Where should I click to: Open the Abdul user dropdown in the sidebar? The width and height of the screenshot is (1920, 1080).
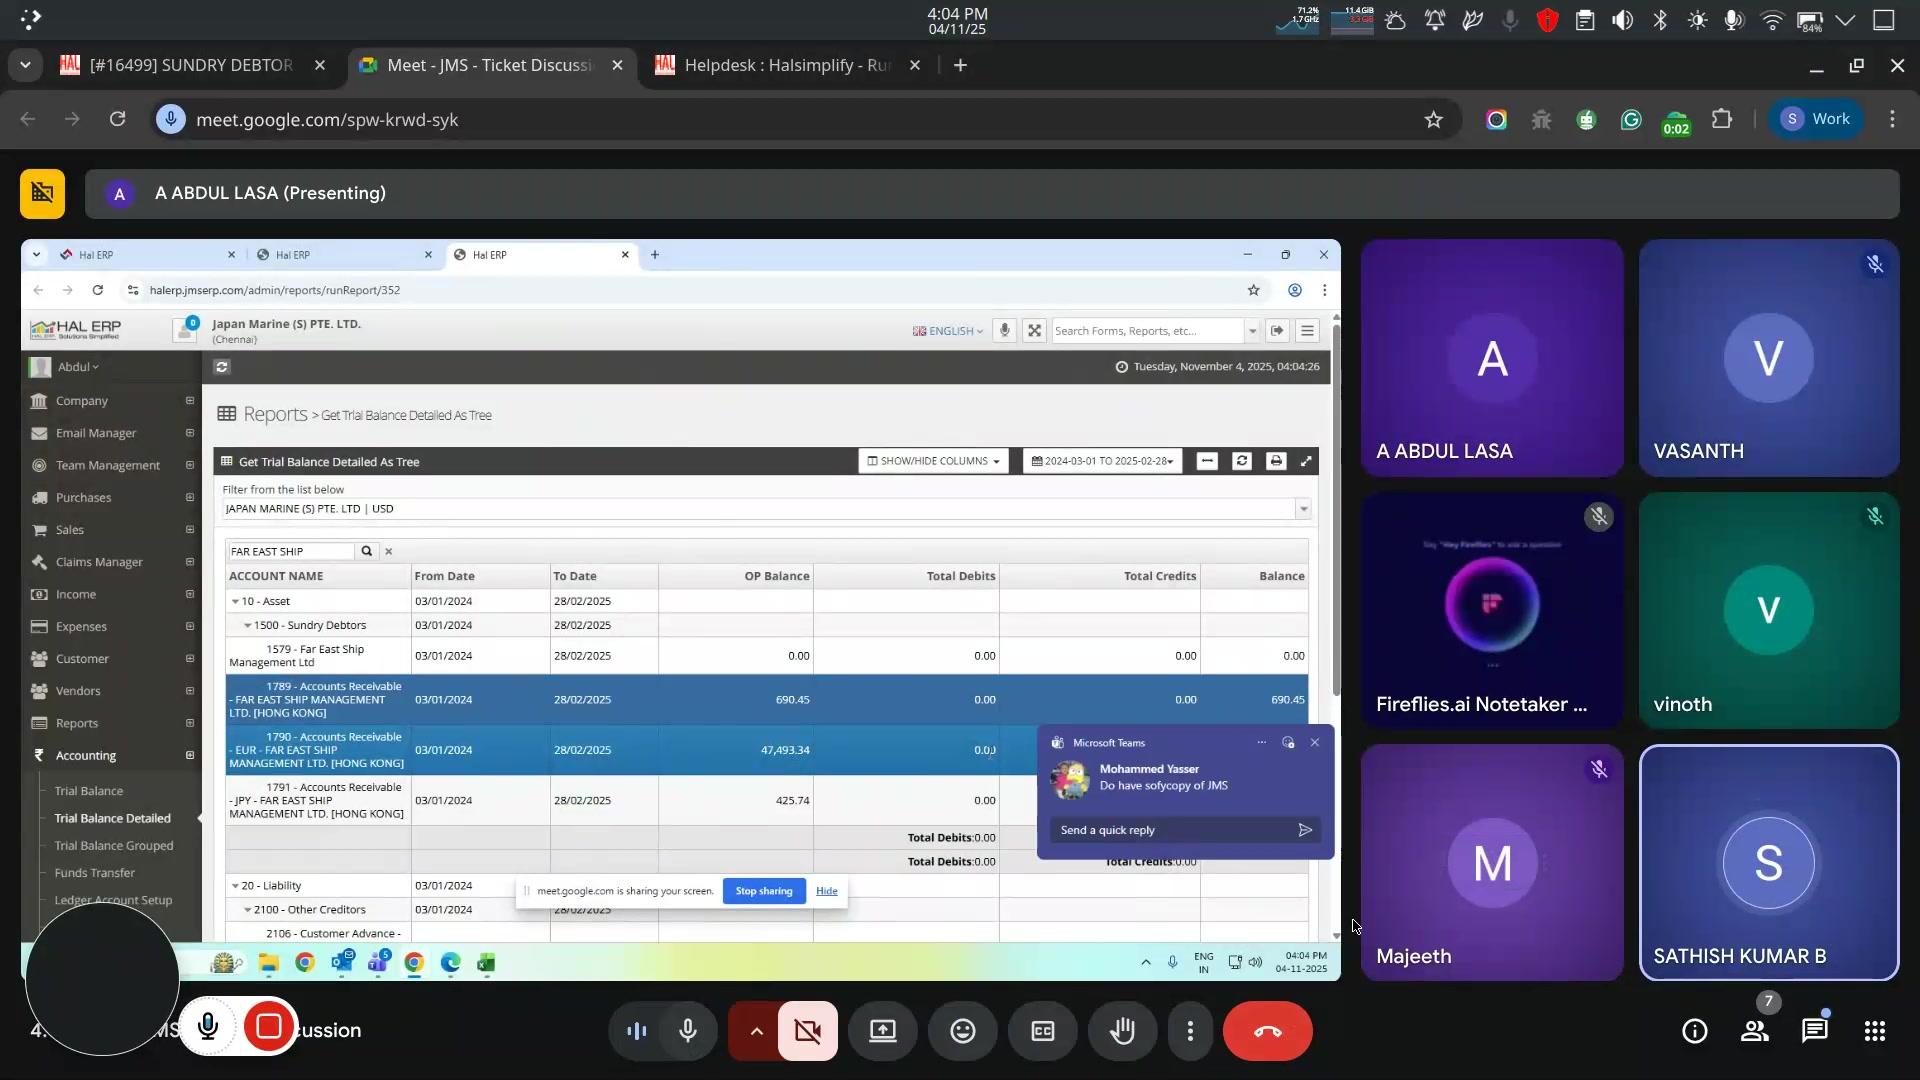pyautogui.click(x=77, y=367)
